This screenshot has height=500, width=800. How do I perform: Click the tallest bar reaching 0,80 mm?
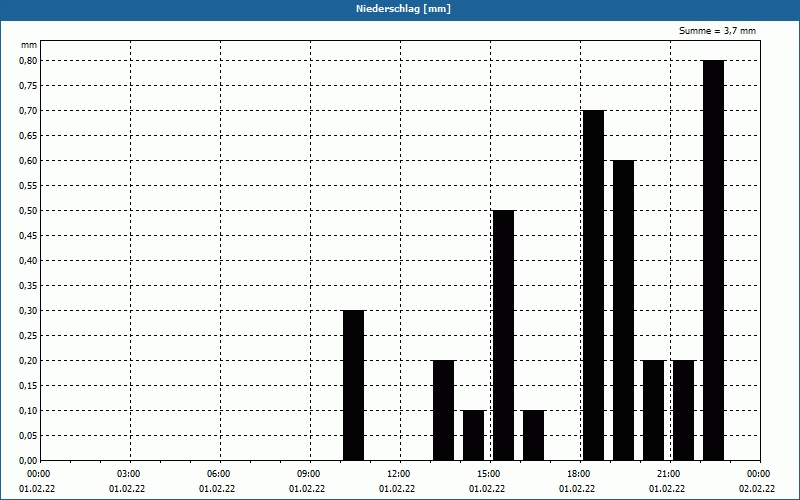[713, 260]
